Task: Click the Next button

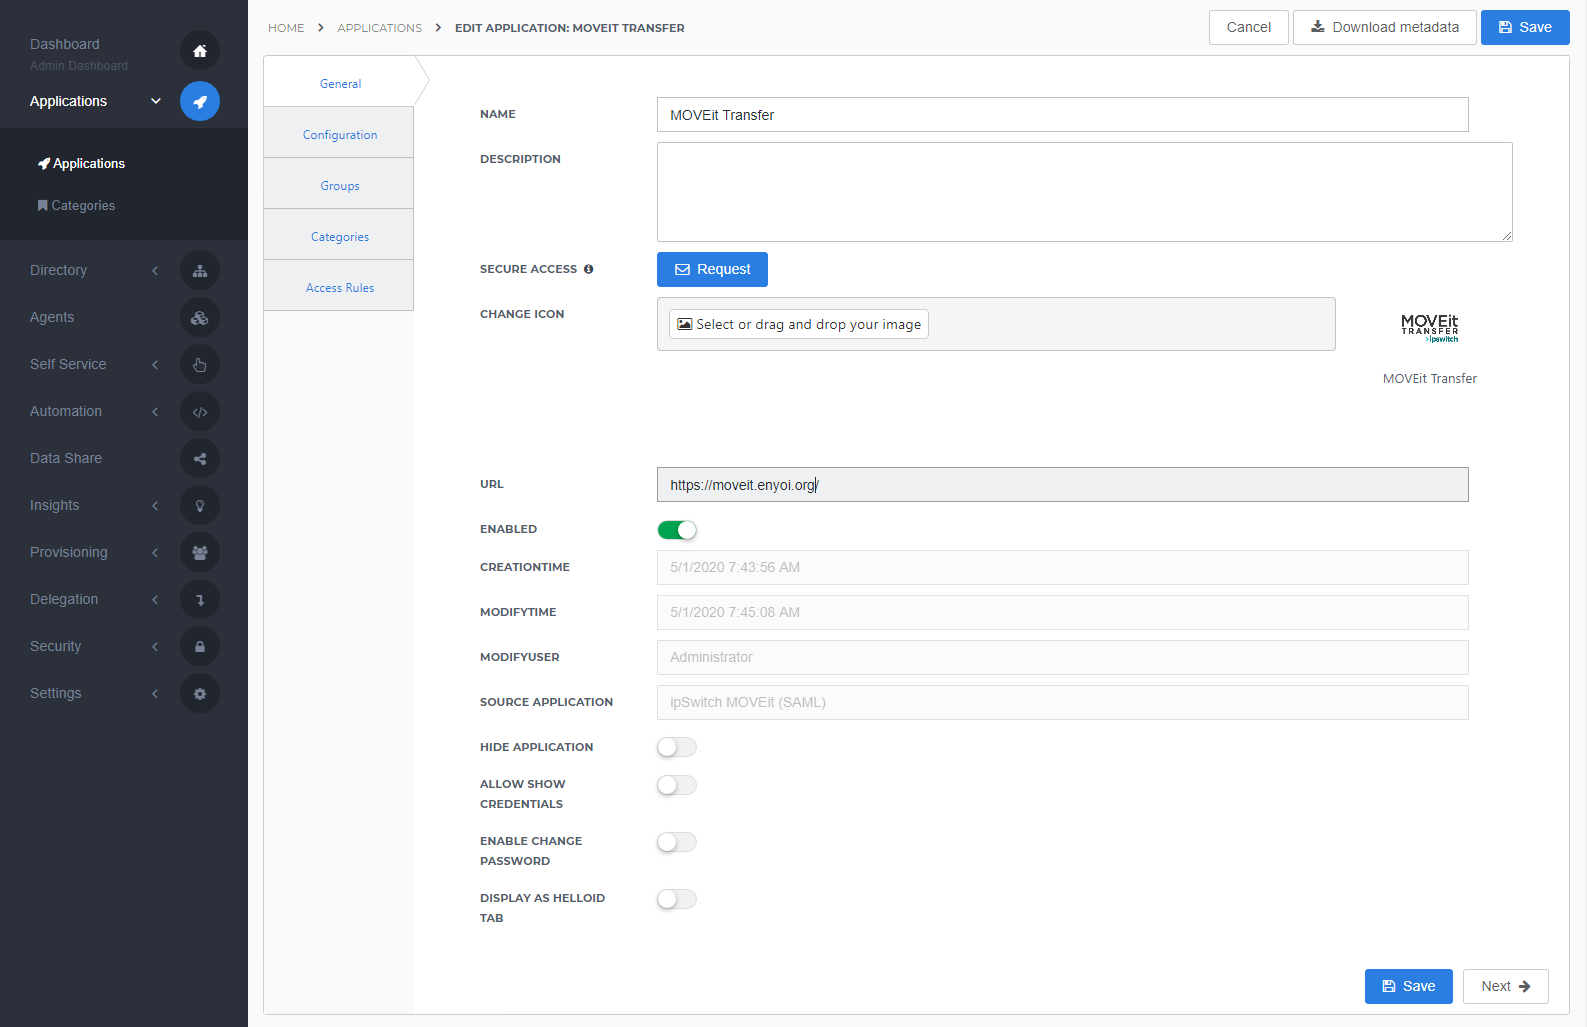Action: 1505,986
